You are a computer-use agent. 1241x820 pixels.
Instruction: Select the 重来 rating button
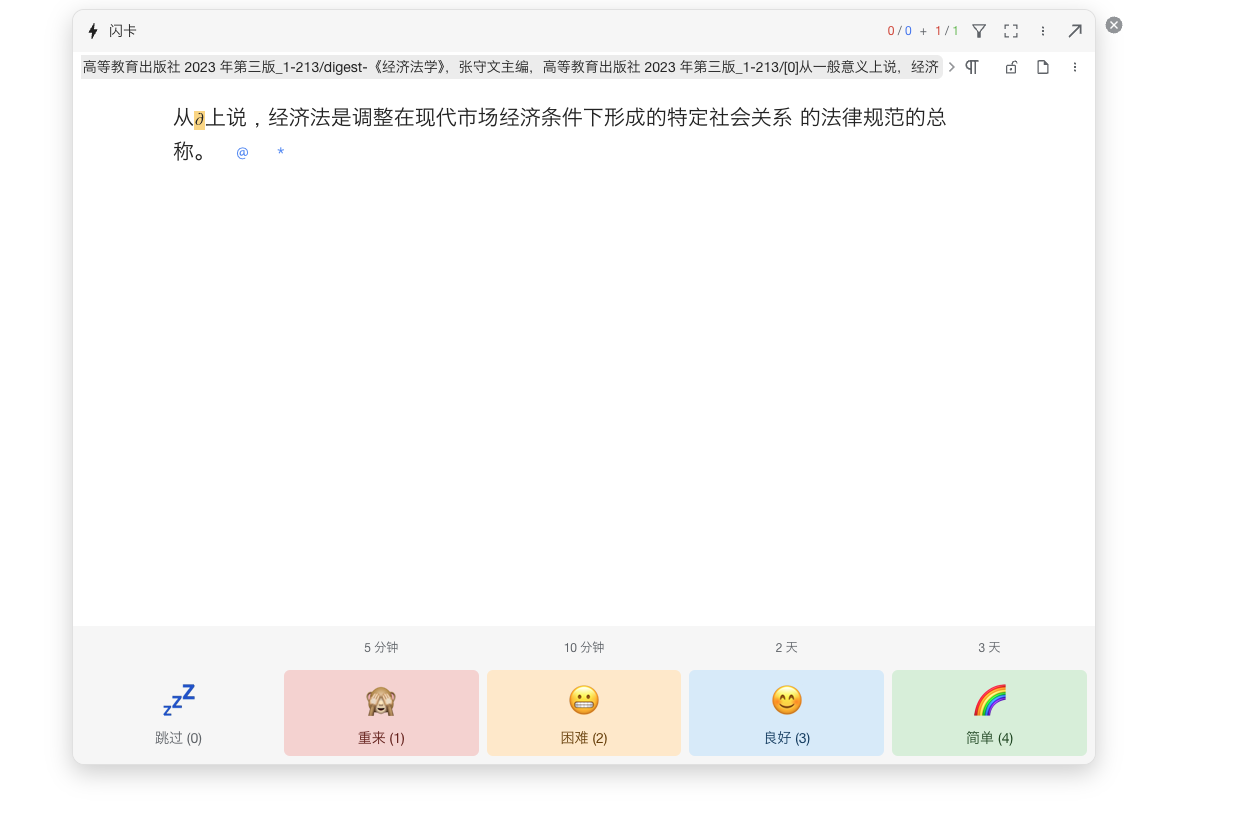(x=381, y=712)
